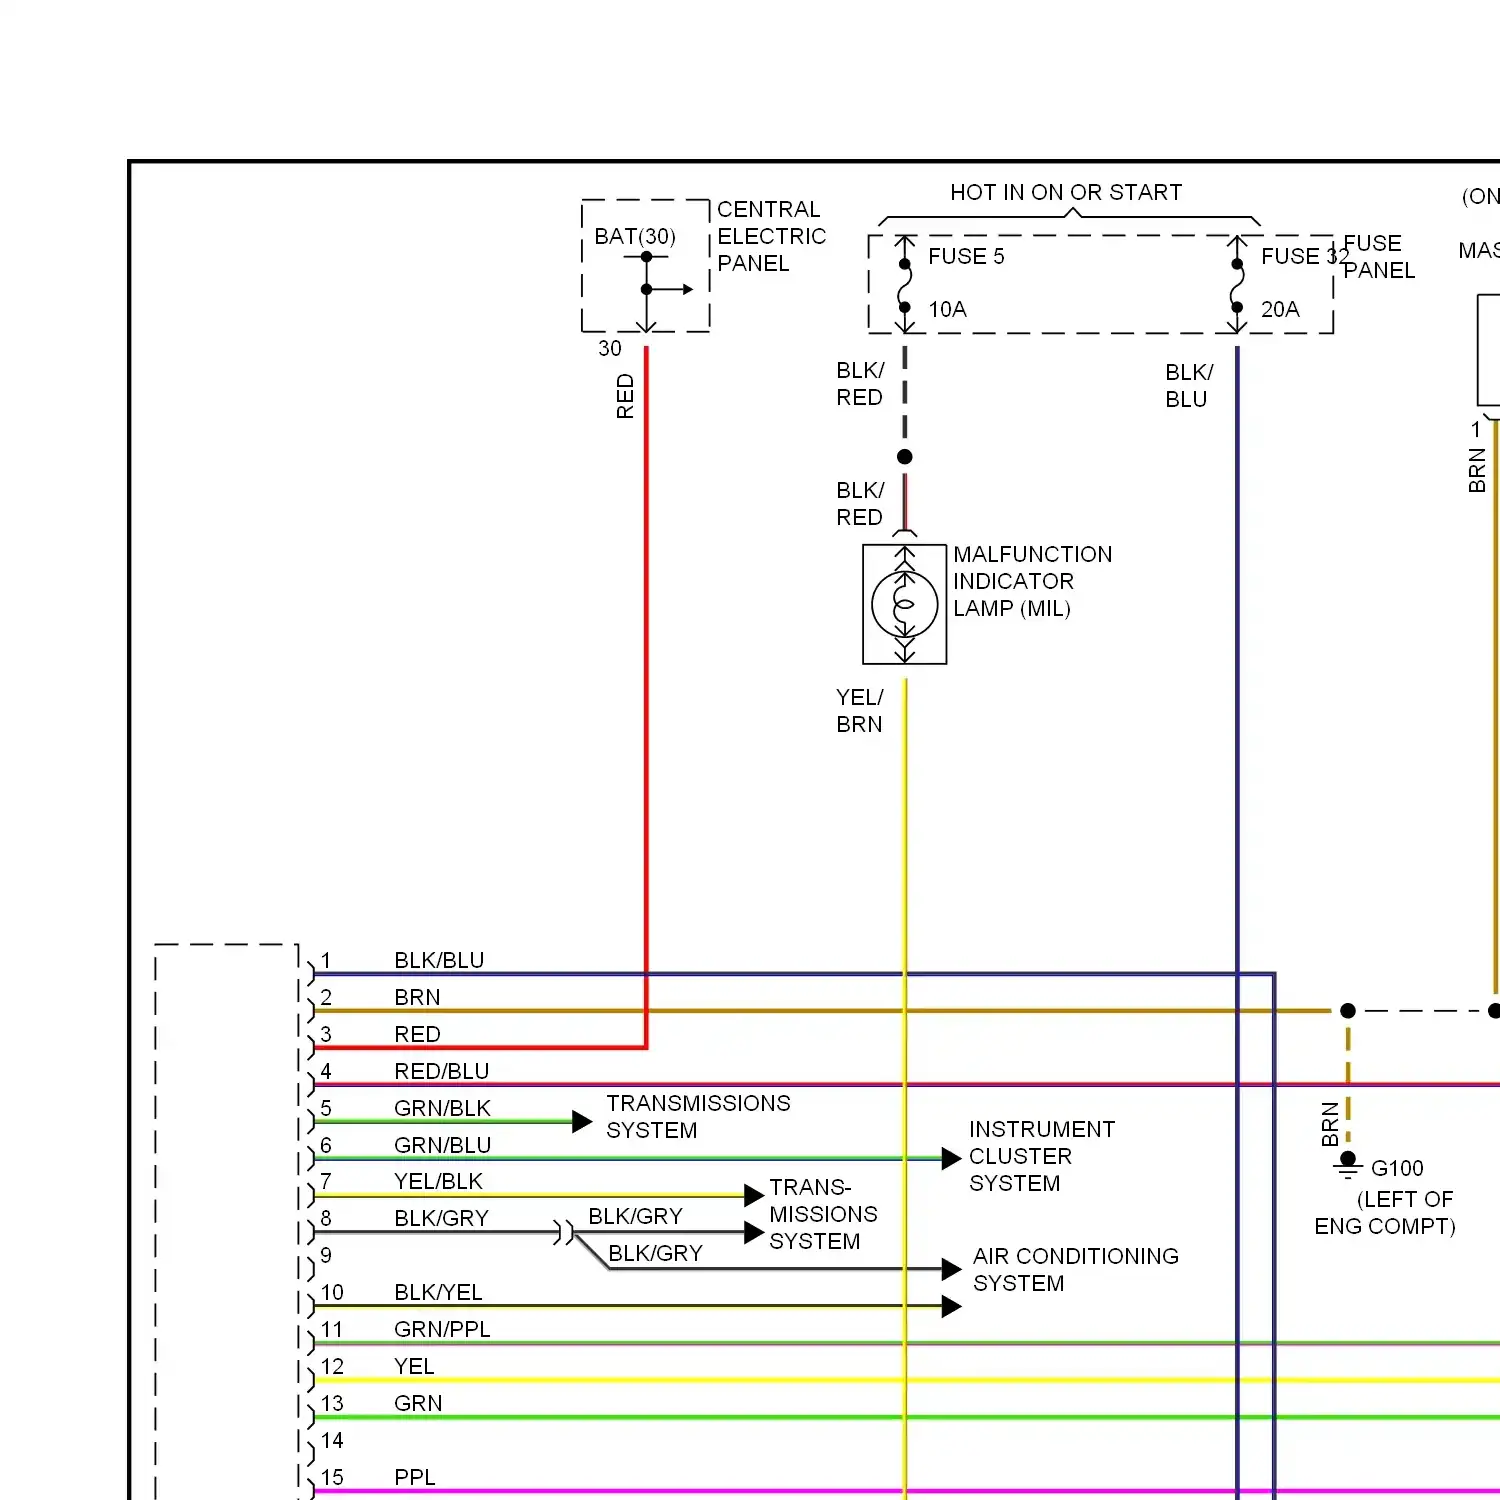Screen dimensions: 1500x1500
Task: Click pin number 14 on connector
Action: (332, 1440)
